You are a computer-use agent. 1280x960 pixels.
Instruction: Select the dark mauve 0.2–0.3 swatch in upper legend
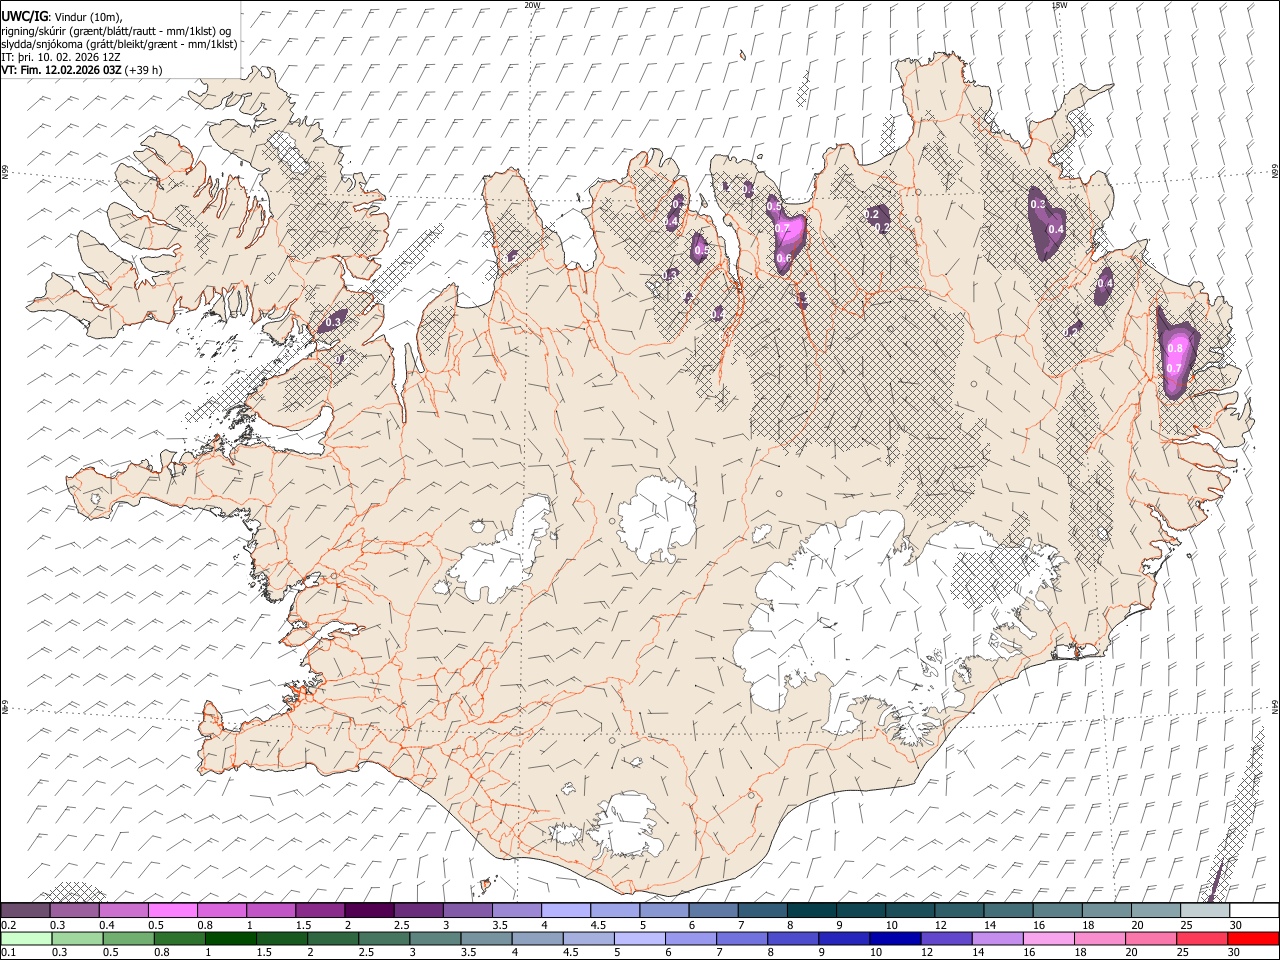tap(25, 910)
